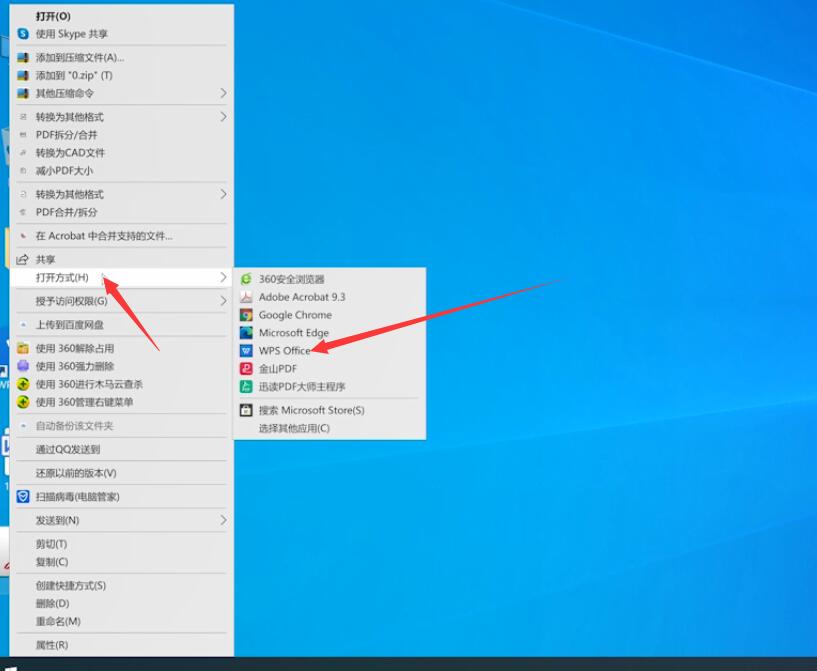Choose 重命名(M)

coord(121,621)
